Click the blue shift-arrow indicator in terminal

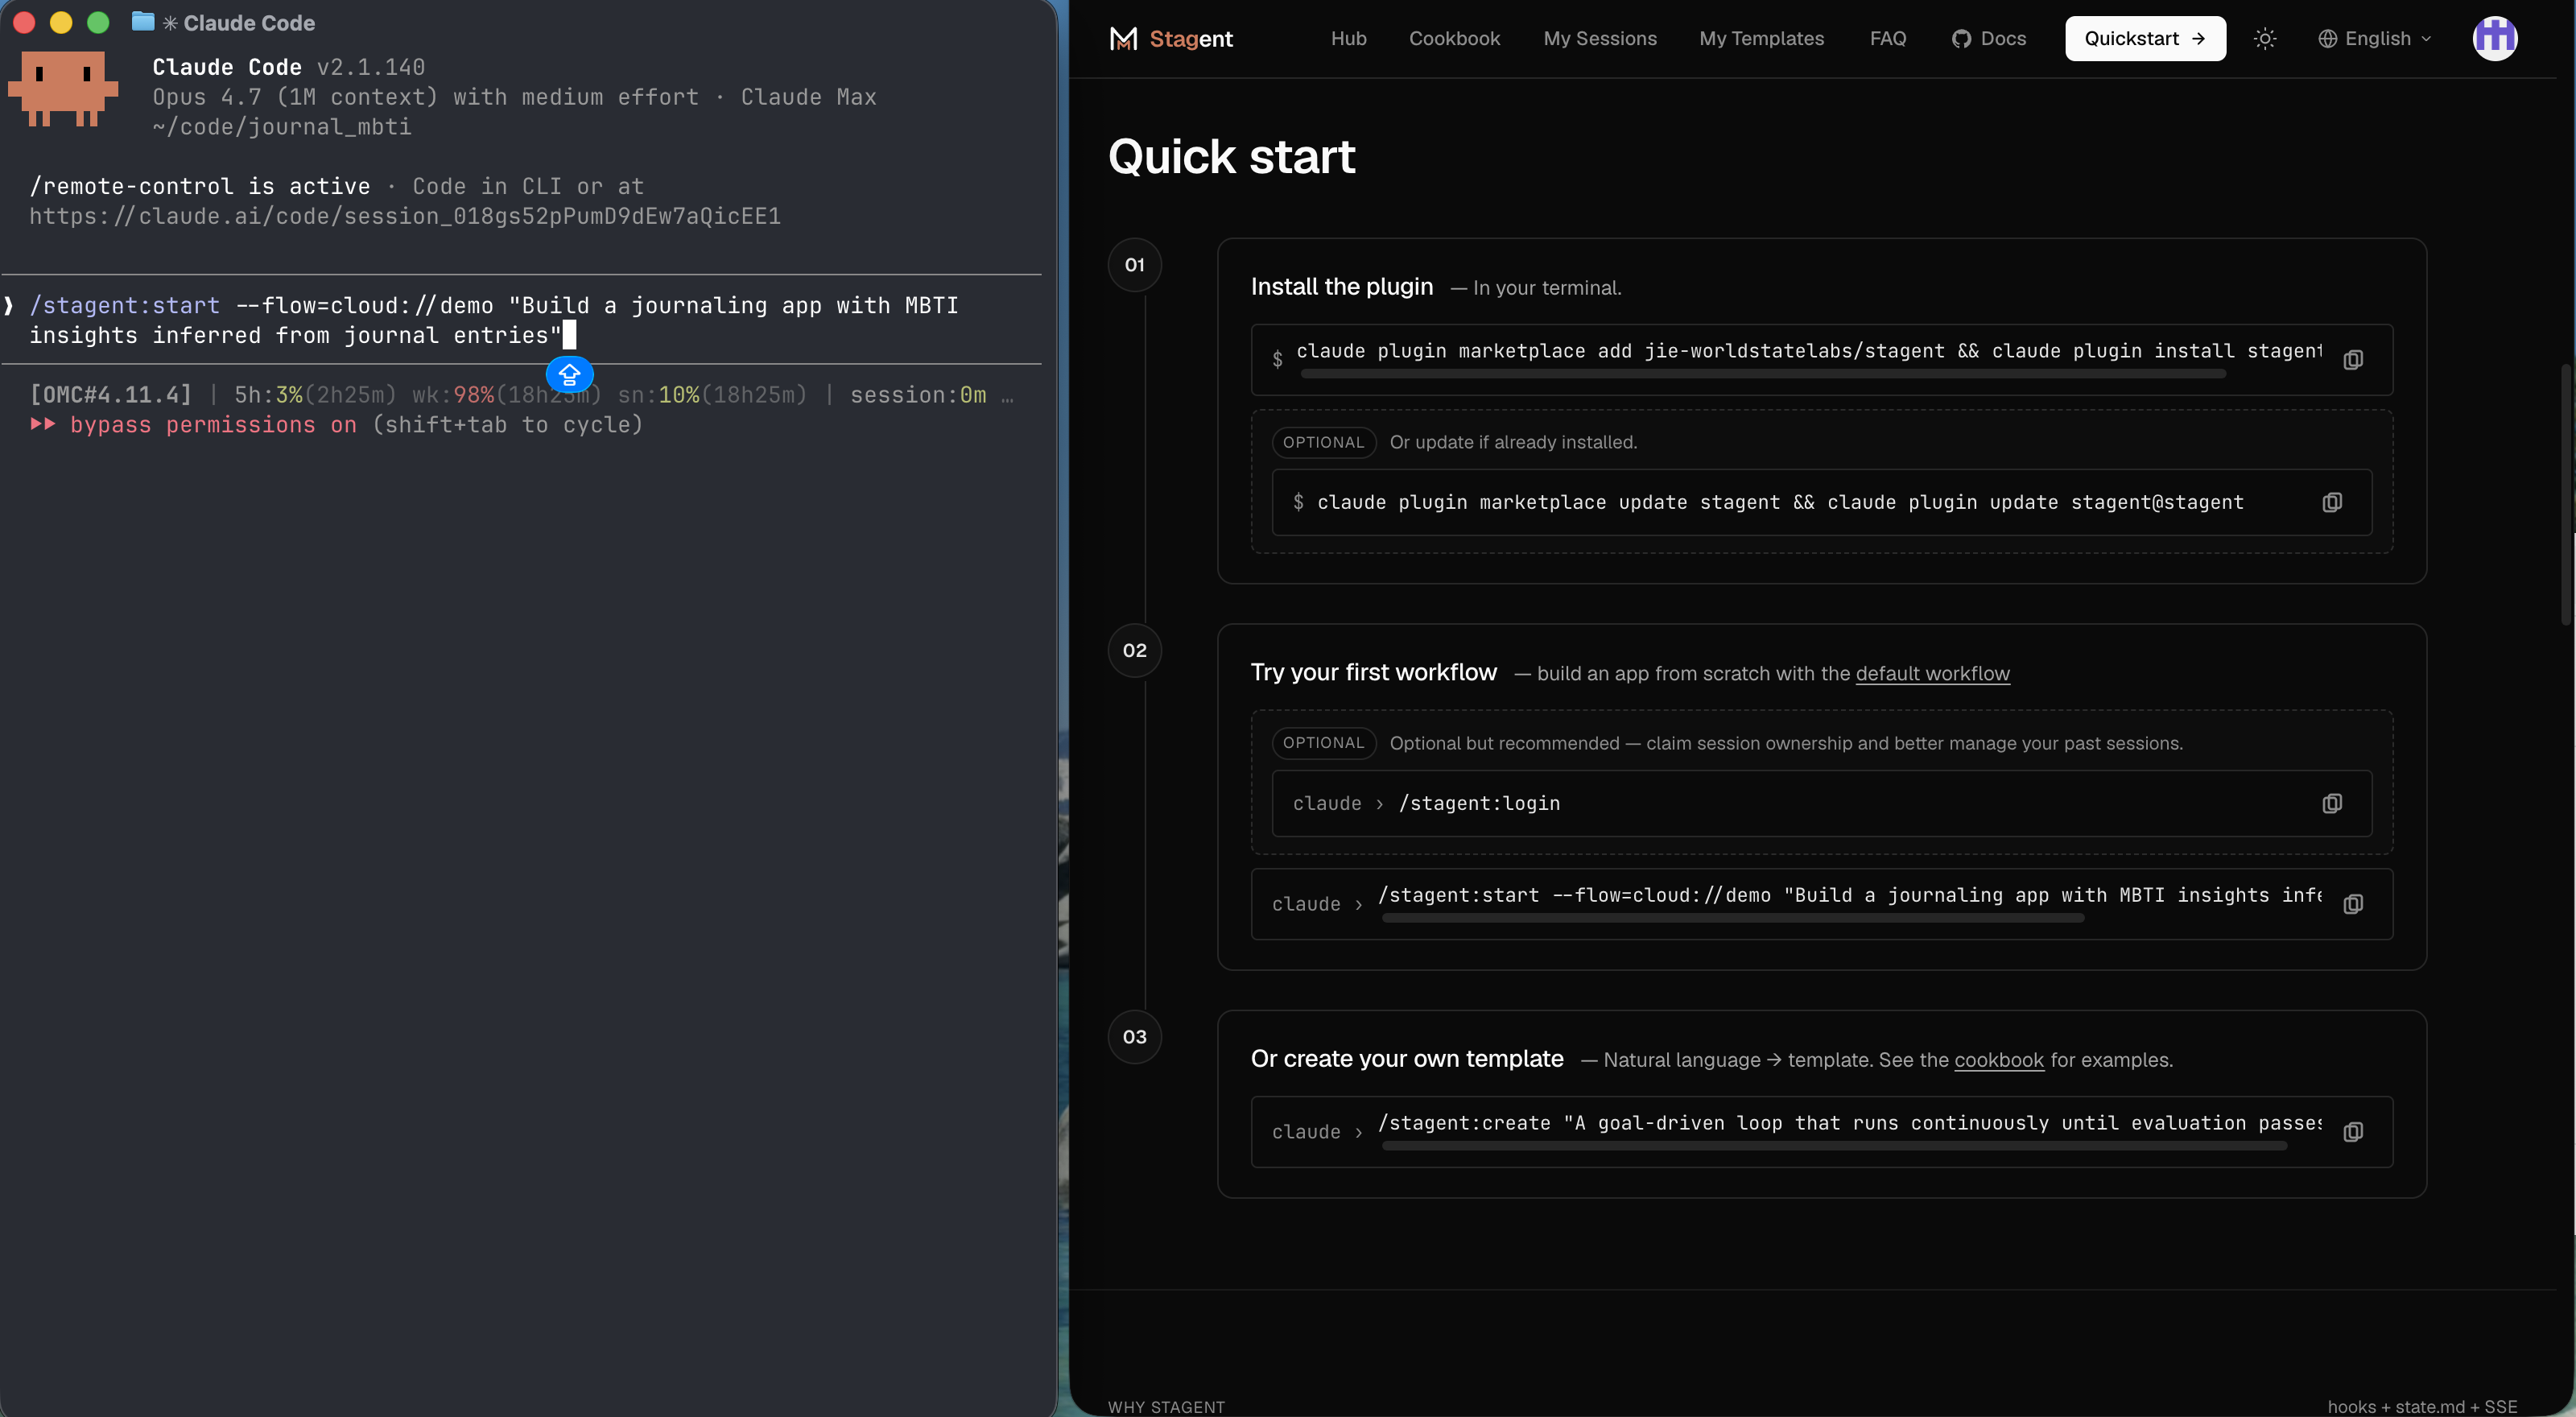coord(570,375)
